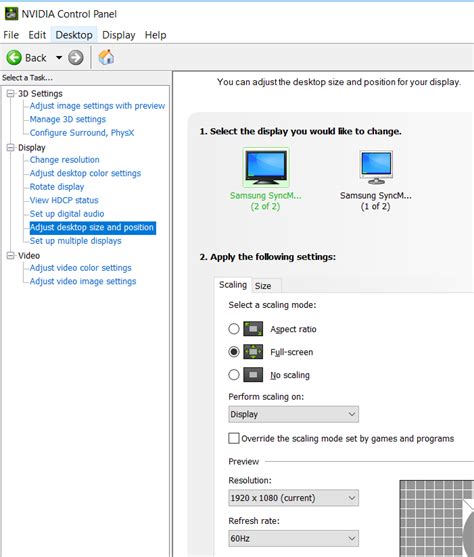Click the Back button label

click(x=36, y=58)
